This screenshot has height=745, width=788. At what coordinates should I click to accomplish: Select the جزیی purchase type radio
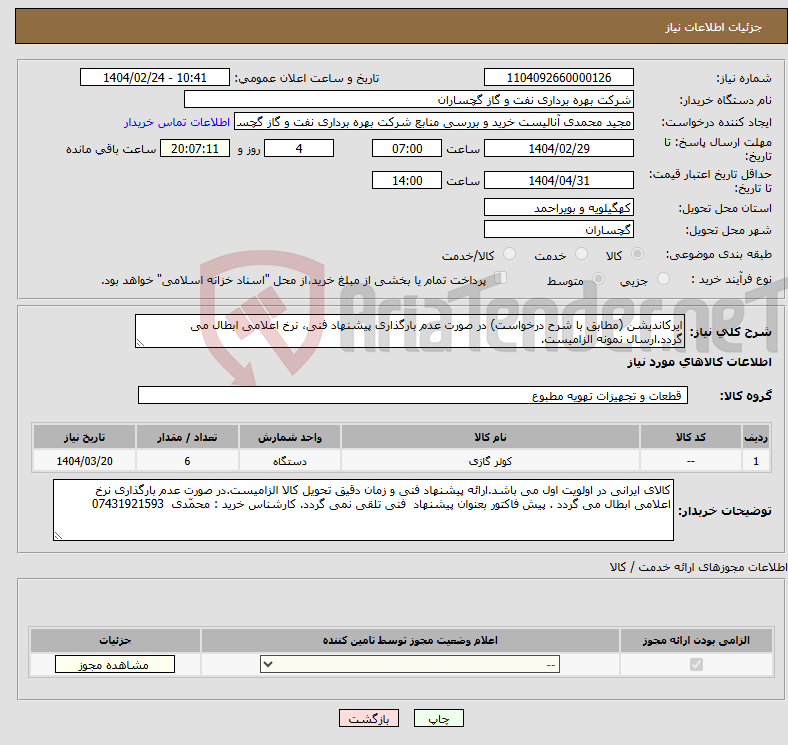663,278
